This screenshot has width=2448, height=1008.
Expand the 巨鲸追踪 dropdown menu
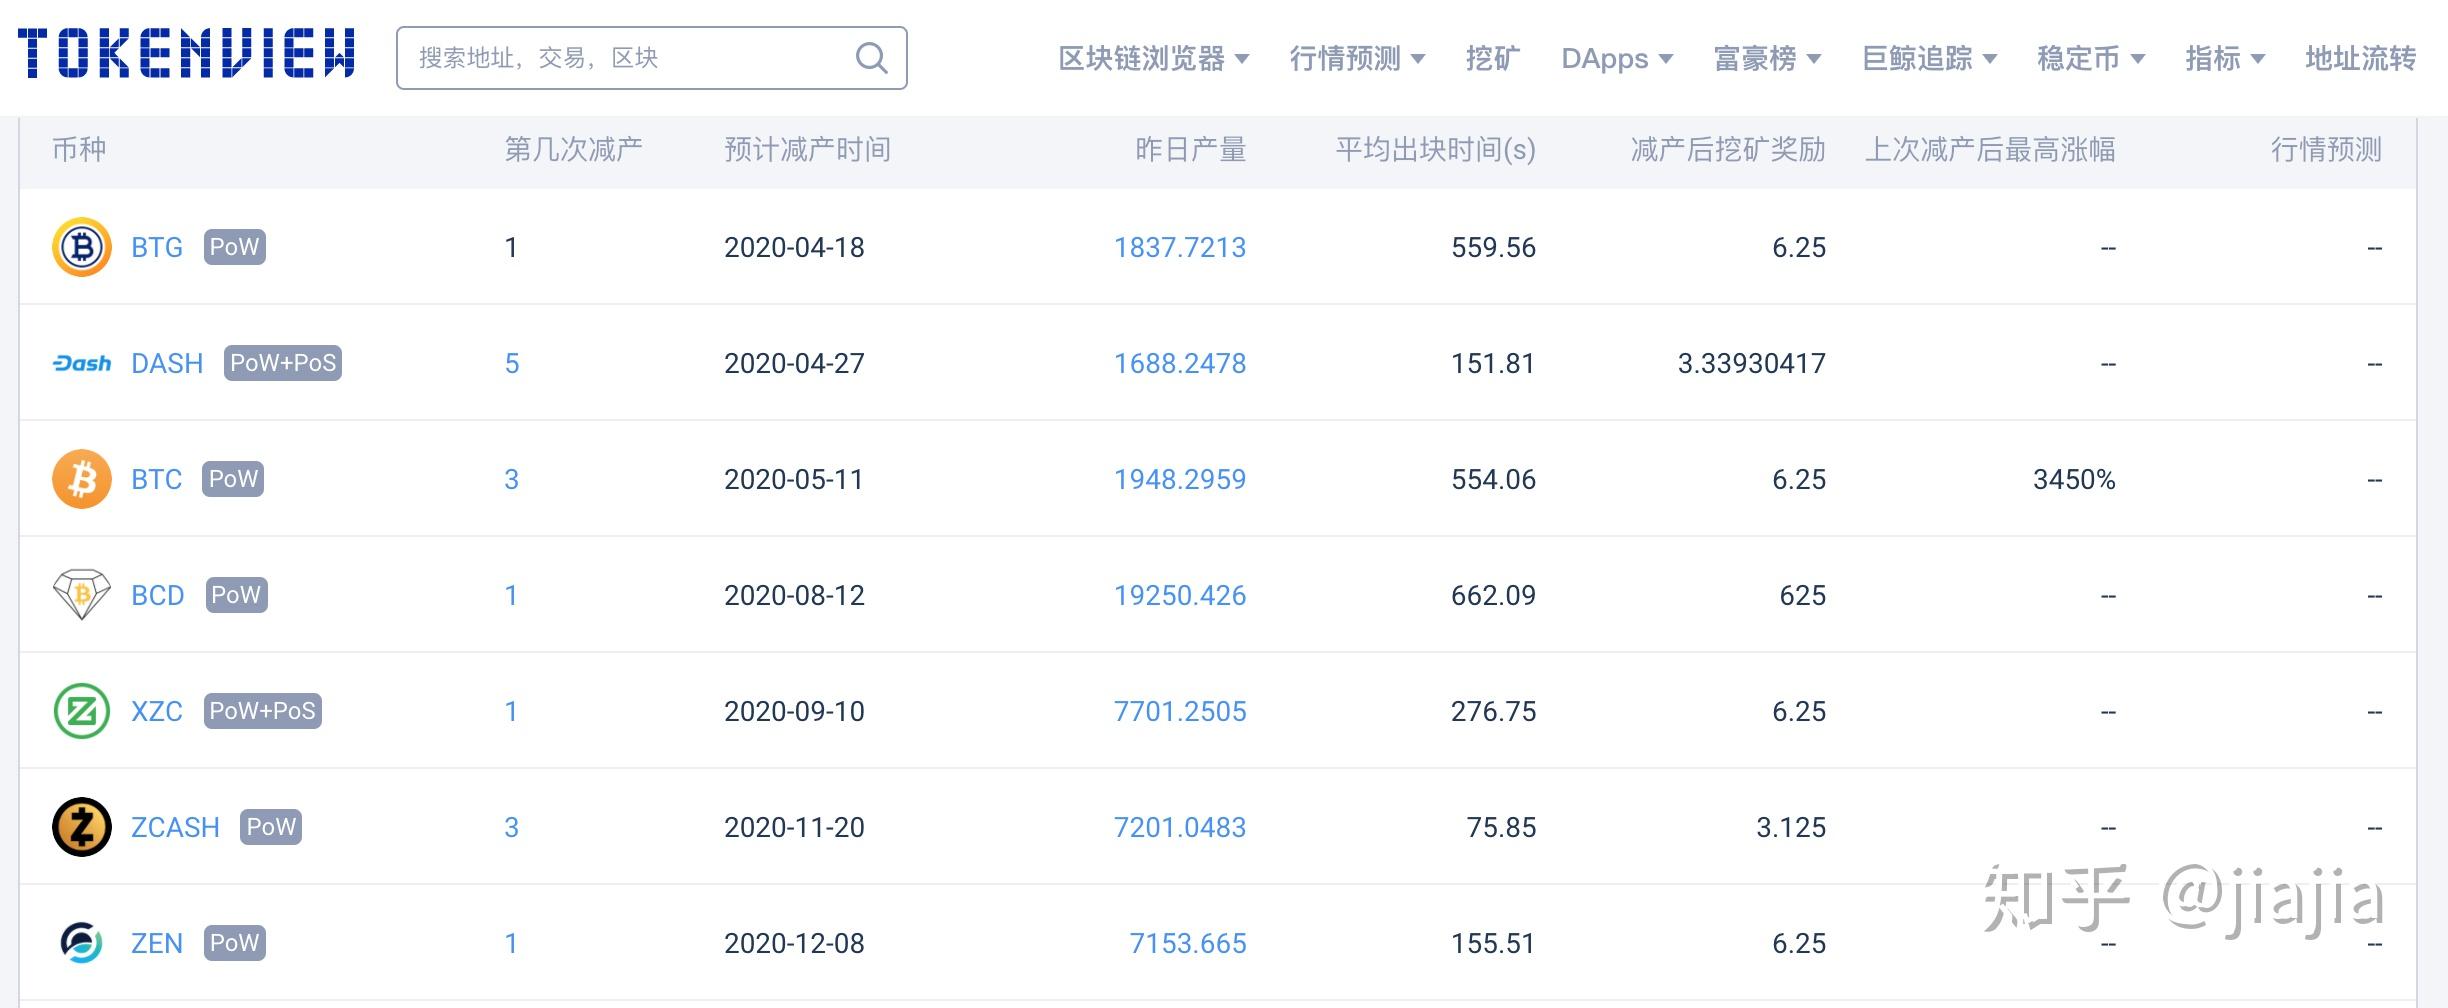click(x=1928, y=59)
